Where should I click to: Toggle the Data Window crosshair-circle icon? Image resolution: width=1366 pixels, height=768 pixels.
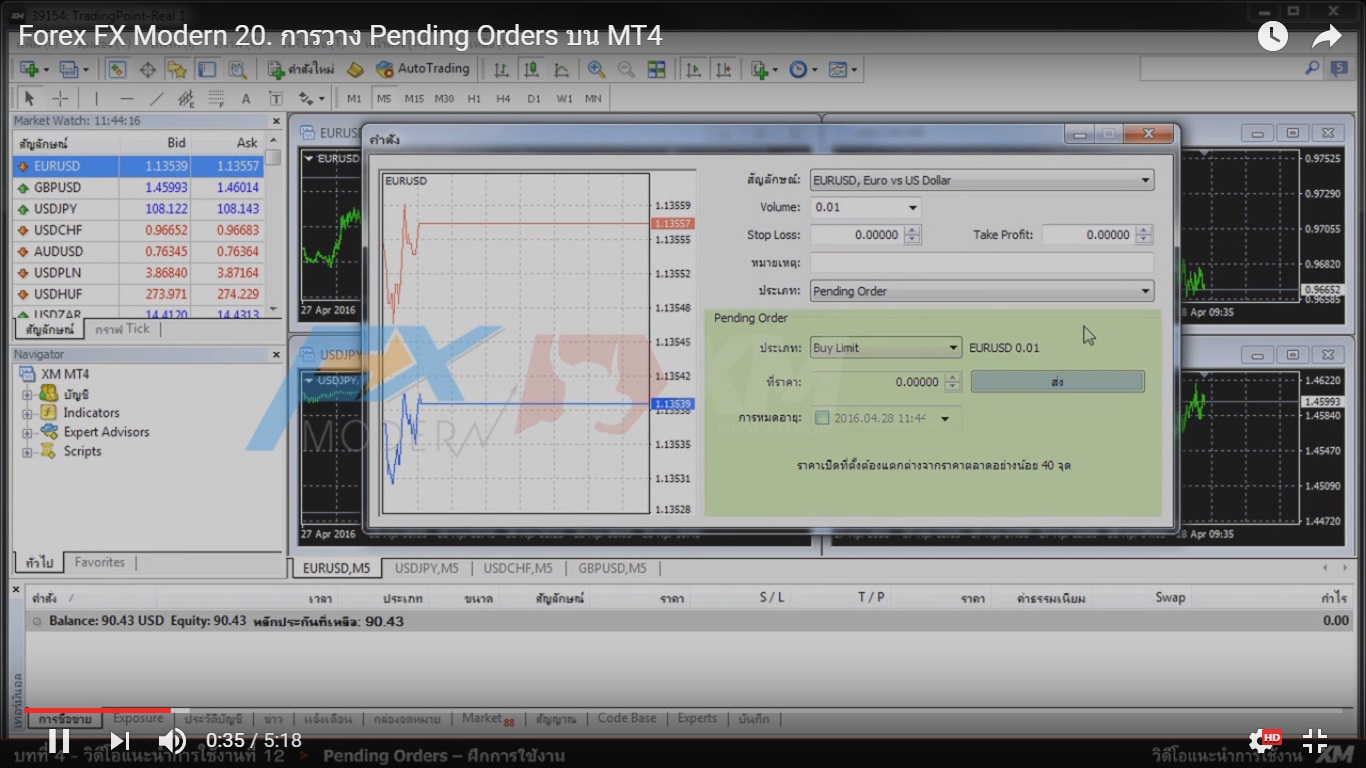[147, 69]
